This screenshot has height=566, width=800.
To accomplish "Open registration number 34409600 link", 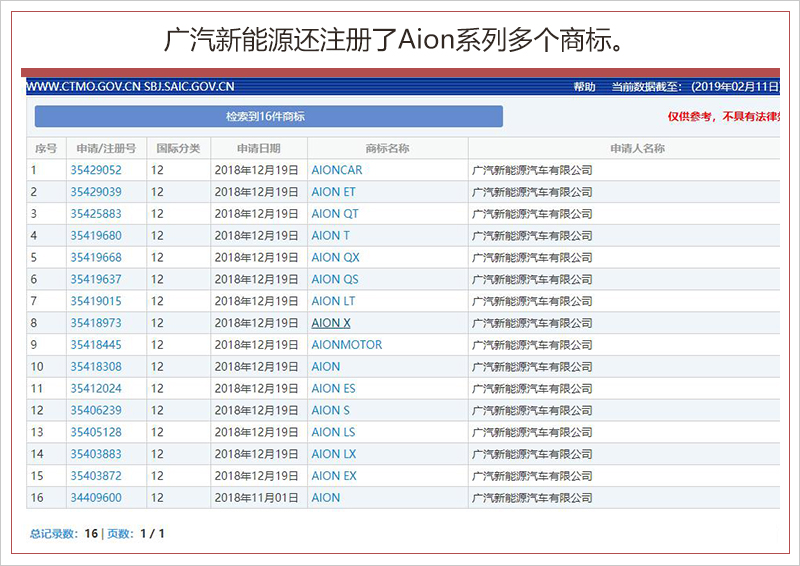I will pos(96,498).
